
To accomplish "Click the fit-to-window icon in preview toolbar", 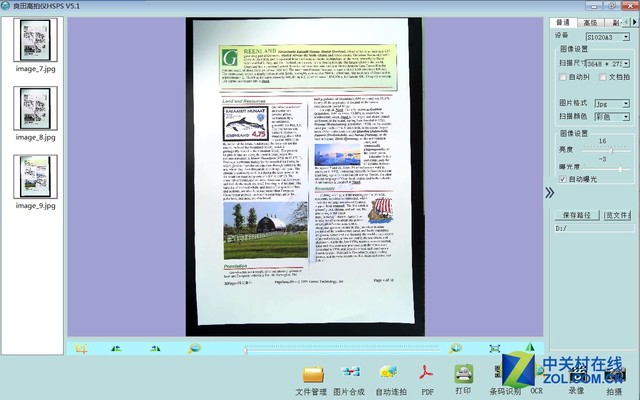I will pyautogui.click(x=495, y=348).
